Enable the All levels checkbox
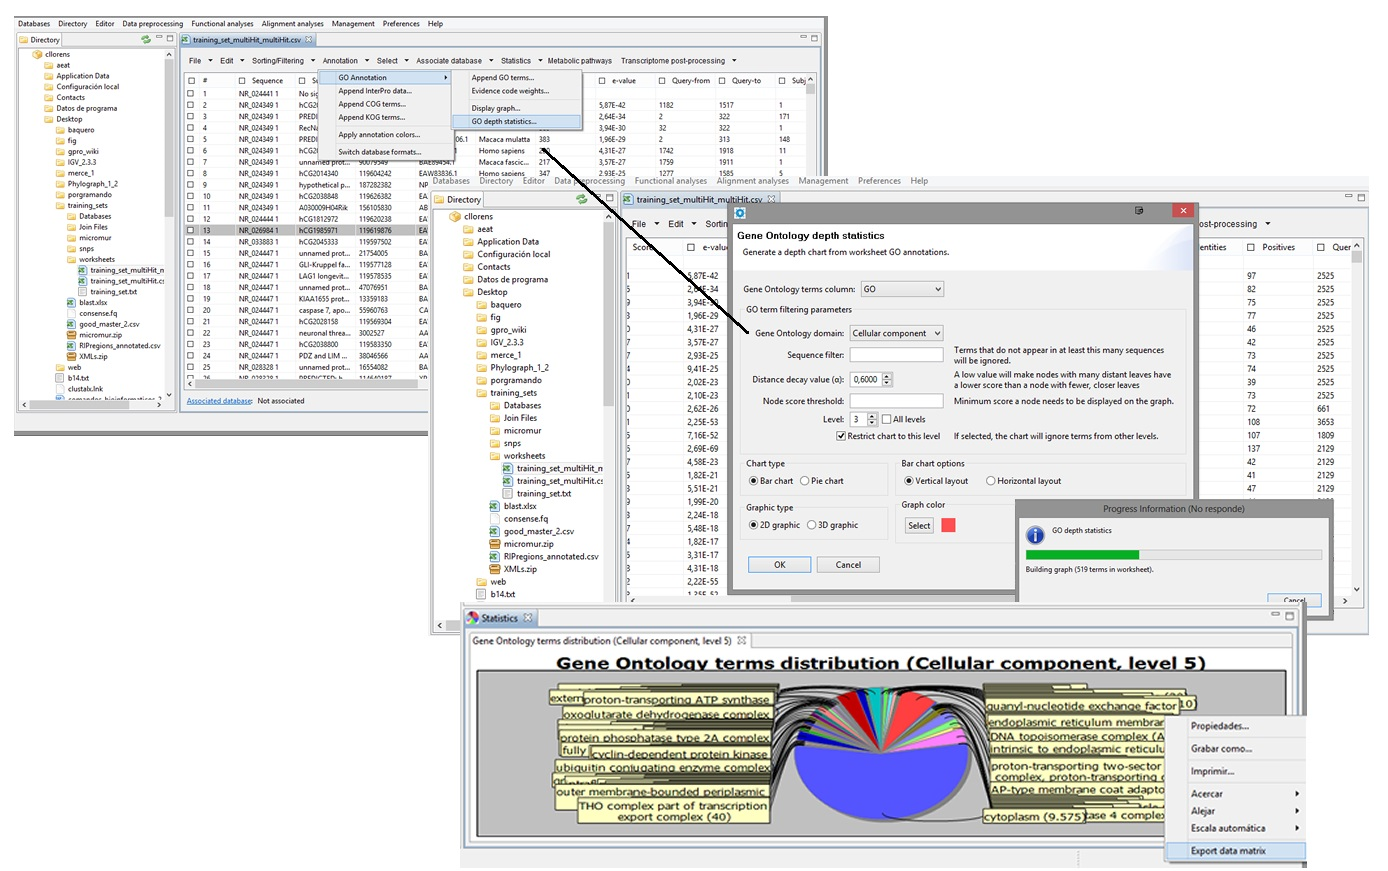1388x871 pixels. [886, 420]
